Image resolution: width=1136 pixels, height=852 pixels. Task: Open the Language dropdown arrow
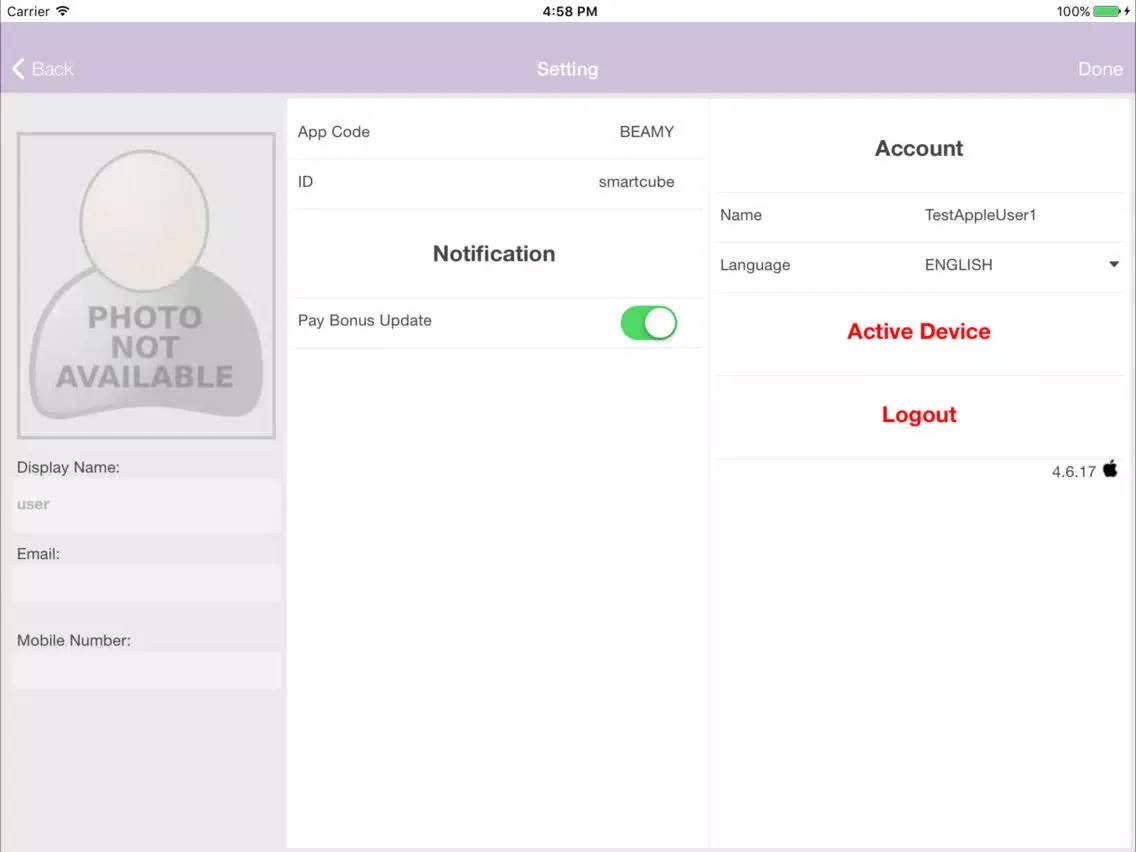click(x=1114, y=265)
